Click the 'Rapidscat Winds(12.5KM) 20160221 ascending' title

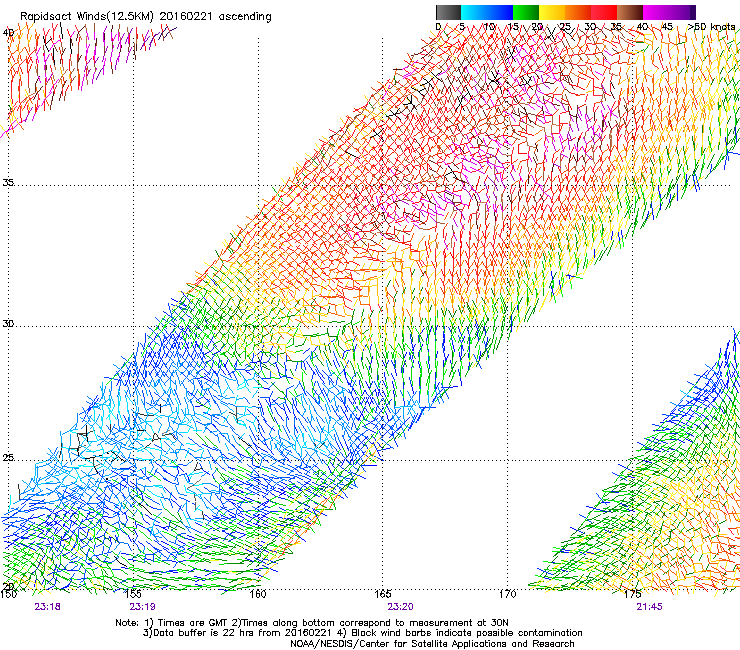[x=146, y=17]
